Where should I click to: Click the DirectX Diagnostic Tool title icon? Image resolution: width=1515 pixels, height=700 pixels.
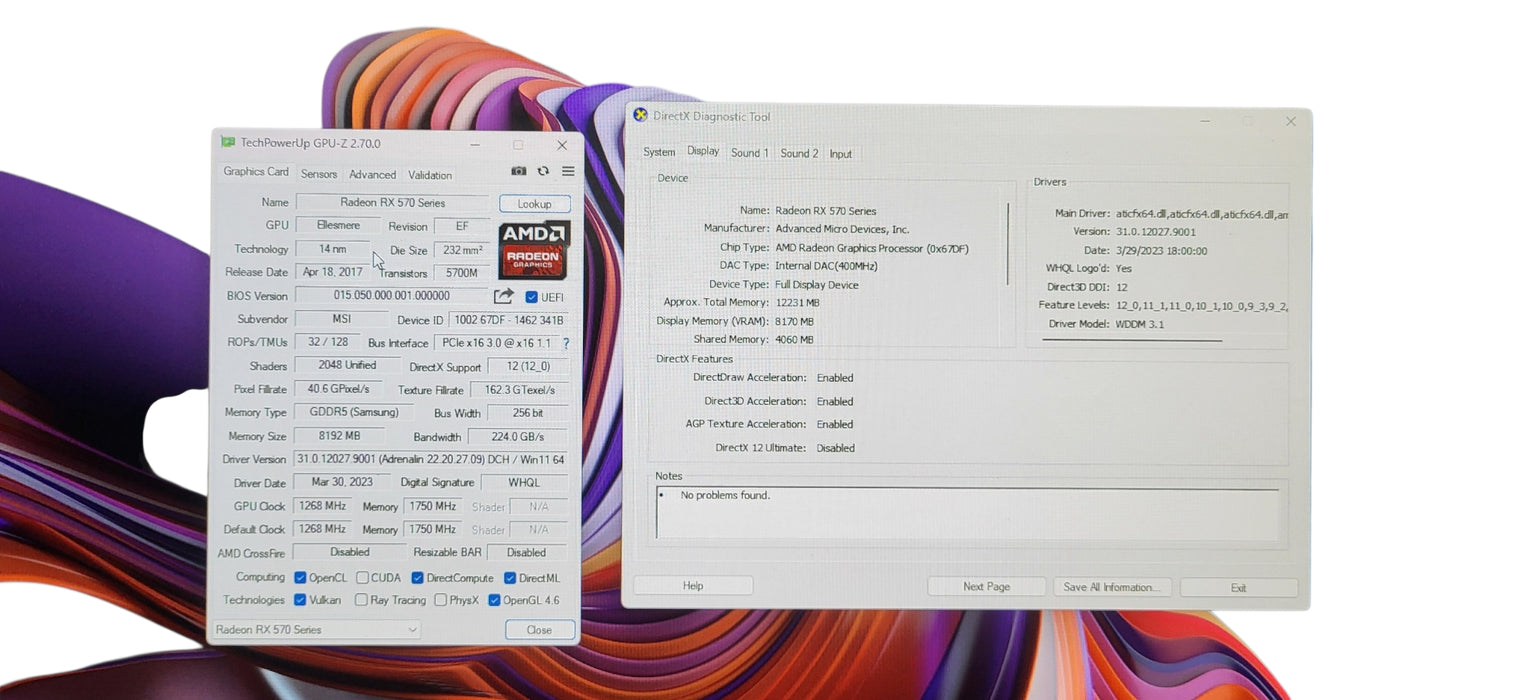pos(640,115)
